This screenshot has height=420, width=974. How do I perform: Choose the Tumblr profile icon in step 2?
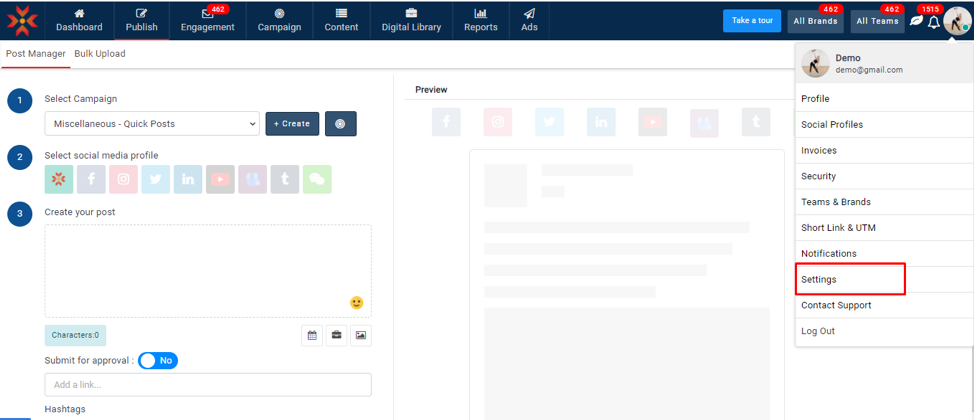(x=285, y=179)
